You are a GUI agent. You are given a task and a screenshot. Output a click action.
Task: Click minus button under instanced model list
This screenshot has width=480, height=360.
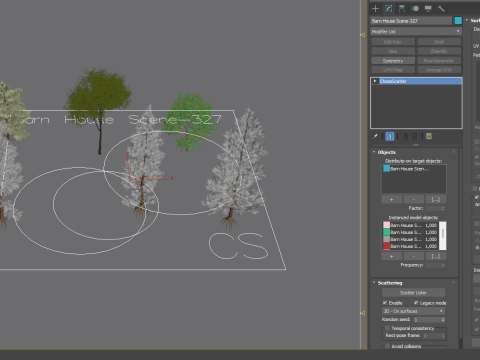pyautogui.click(x=414, y=256)
